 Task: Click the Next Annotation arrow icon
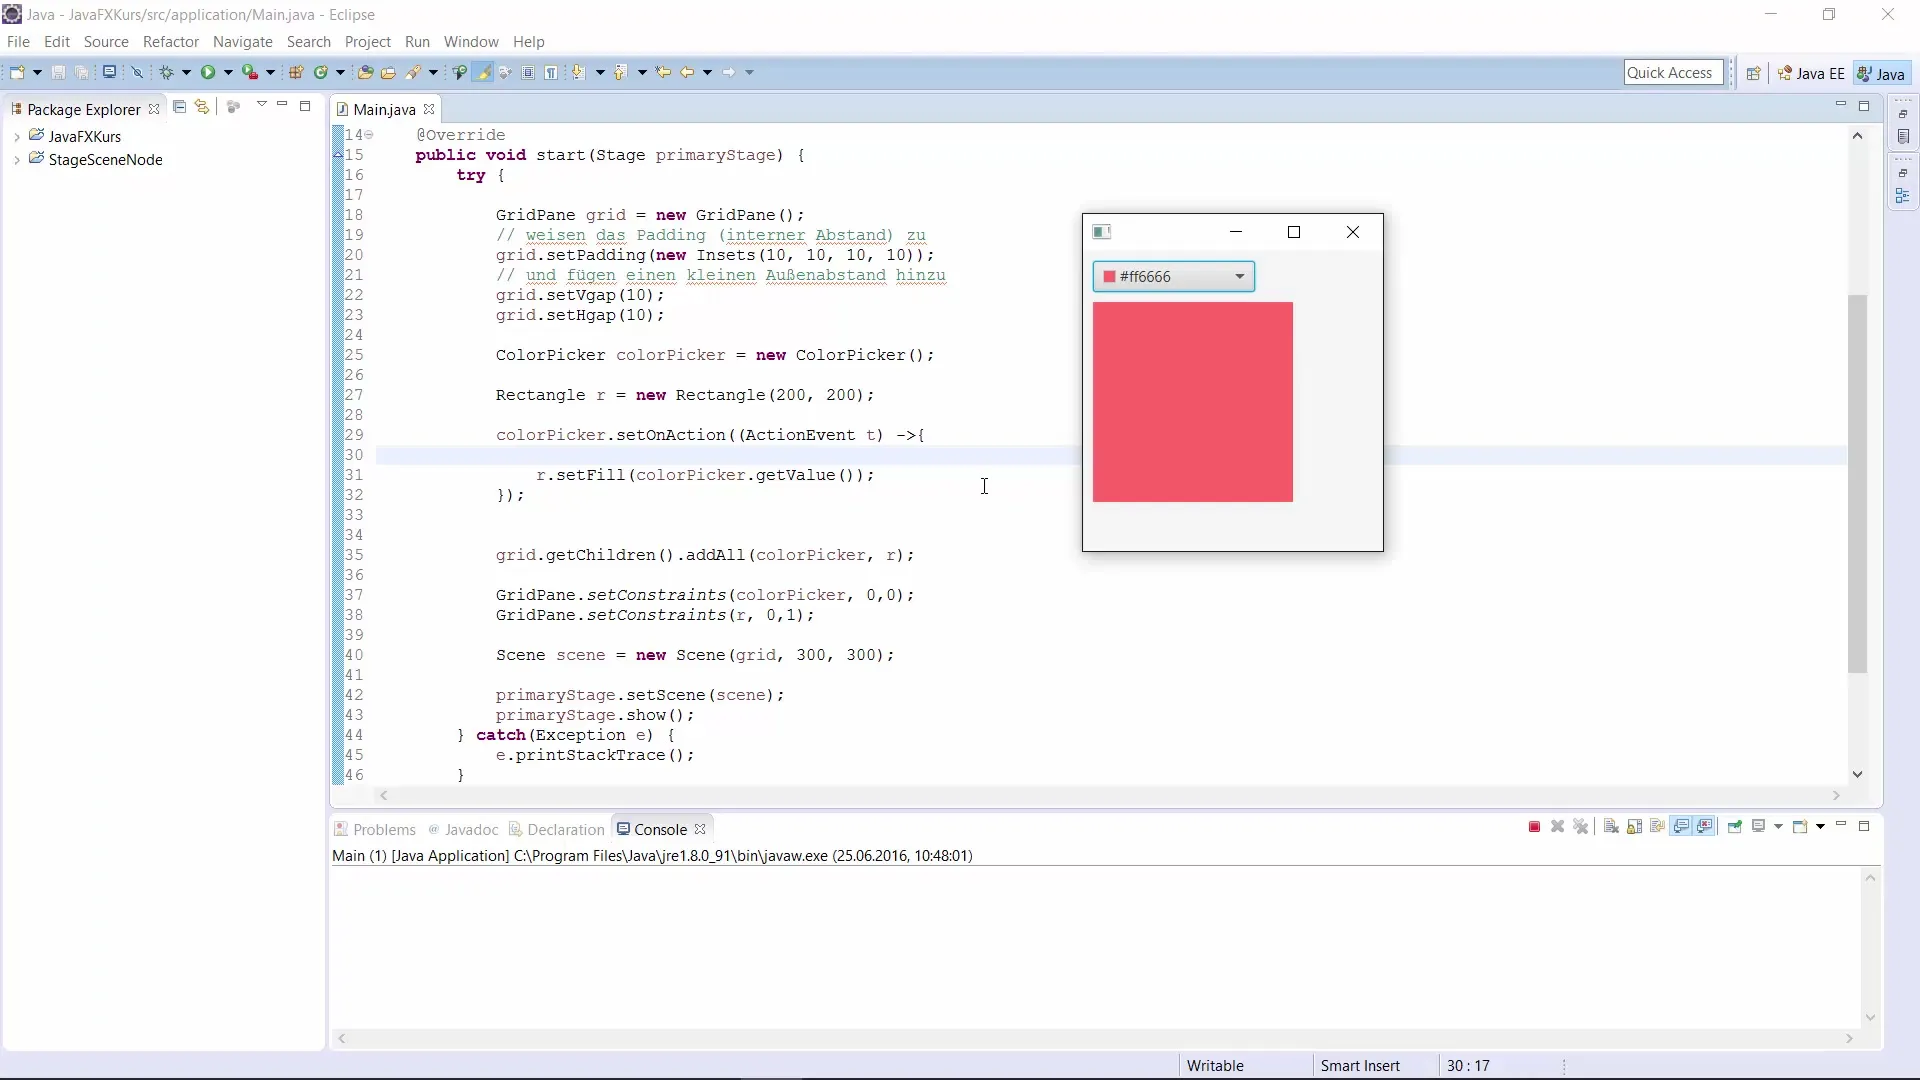click(x=578, y=72)
